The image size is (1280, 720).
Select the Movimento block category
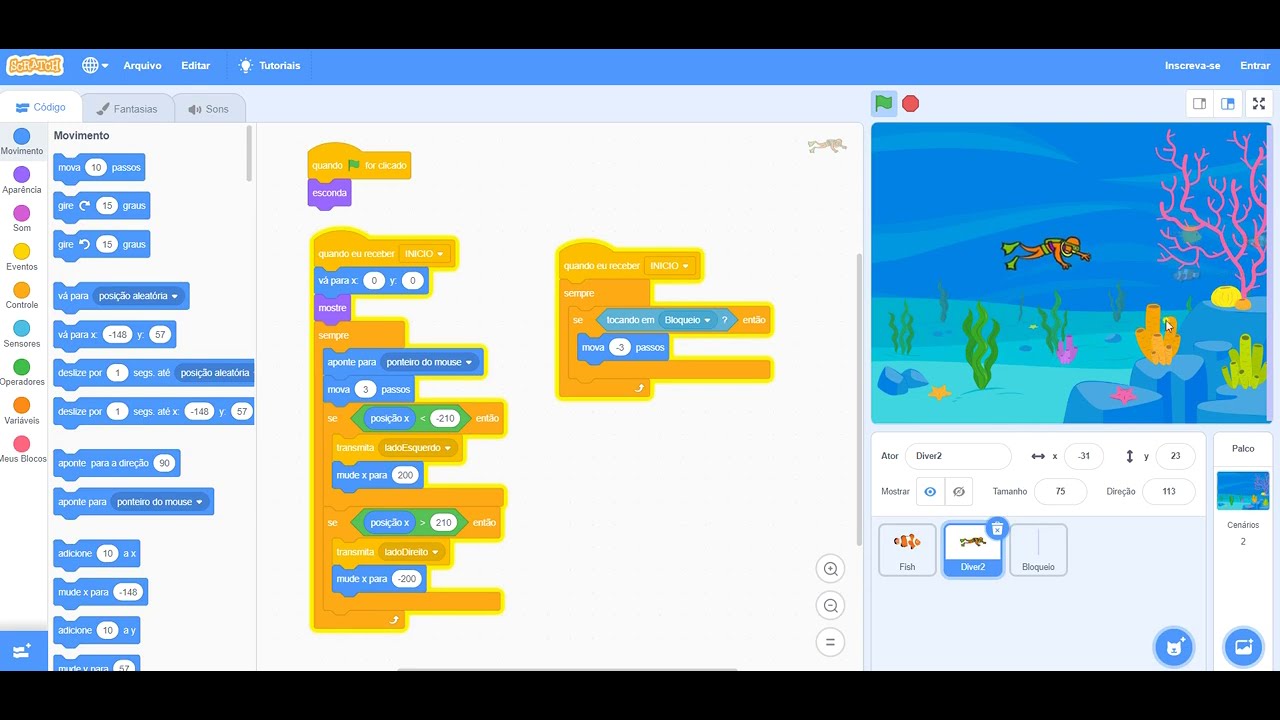pyautogui.click(x=22, y=141)
